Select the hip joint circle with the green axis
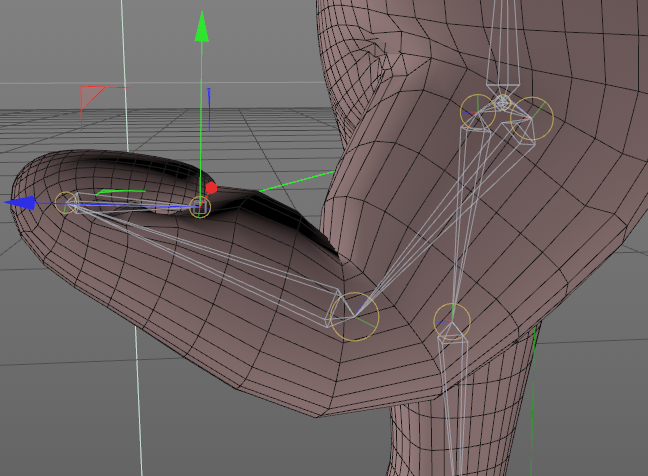This screenshot has width=648, height=476. click(x=532, y=119)
